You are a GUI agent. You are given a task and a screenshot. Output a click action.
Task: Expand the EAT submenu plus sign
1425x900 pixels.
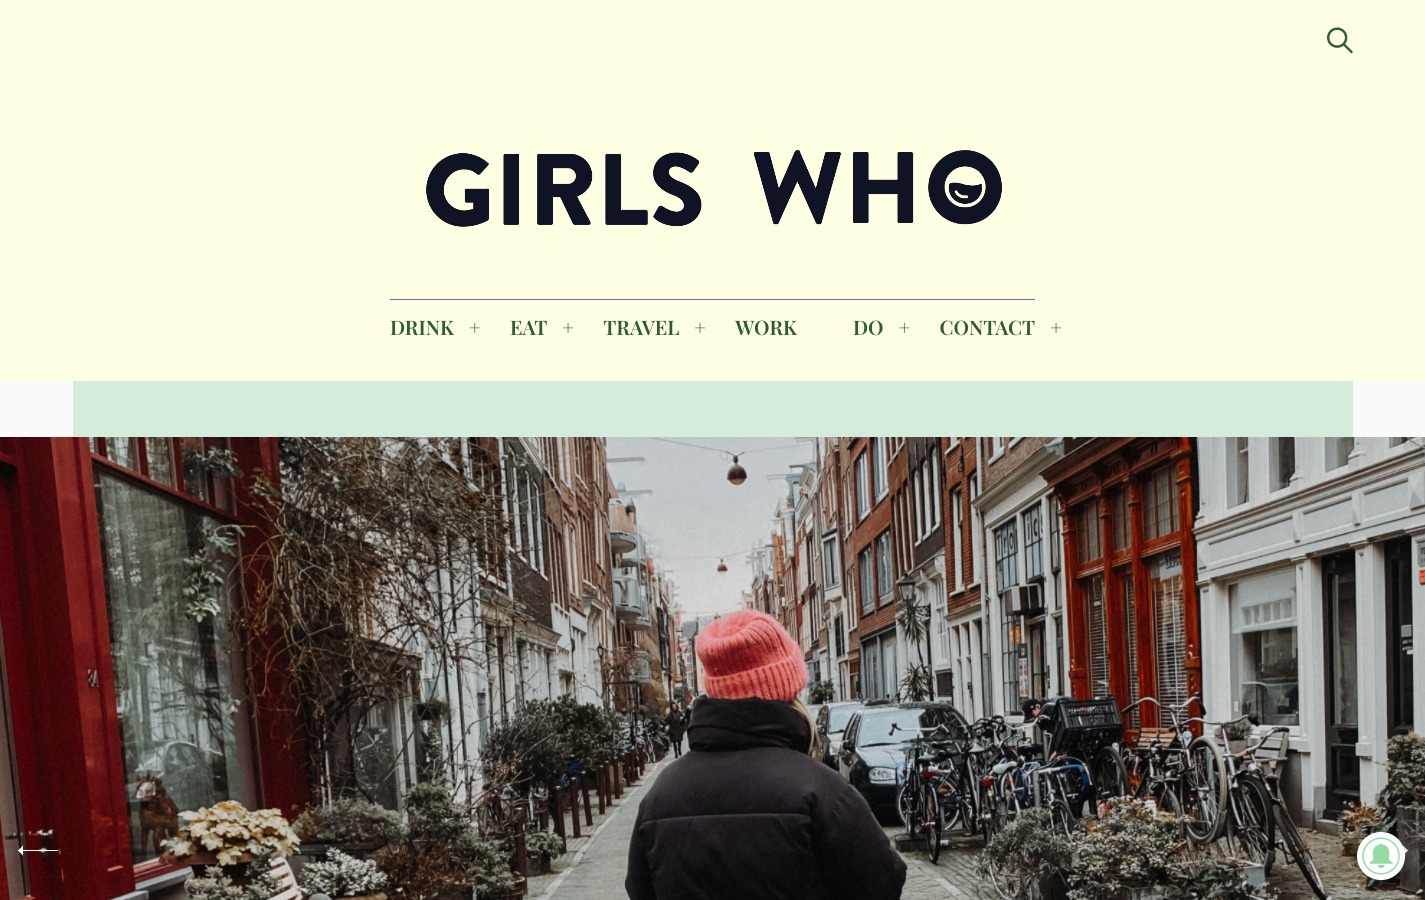[568, 328]
